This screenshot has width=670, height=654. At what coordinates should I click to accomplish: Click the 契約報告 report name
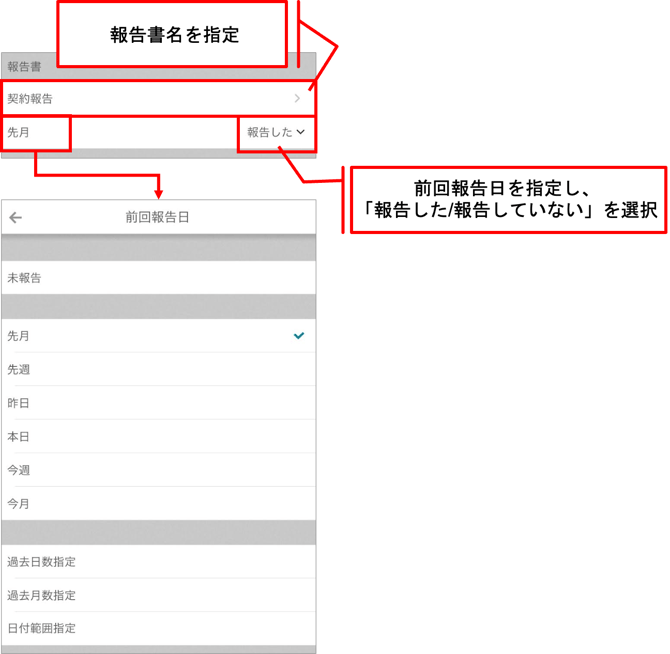(31, 99)
